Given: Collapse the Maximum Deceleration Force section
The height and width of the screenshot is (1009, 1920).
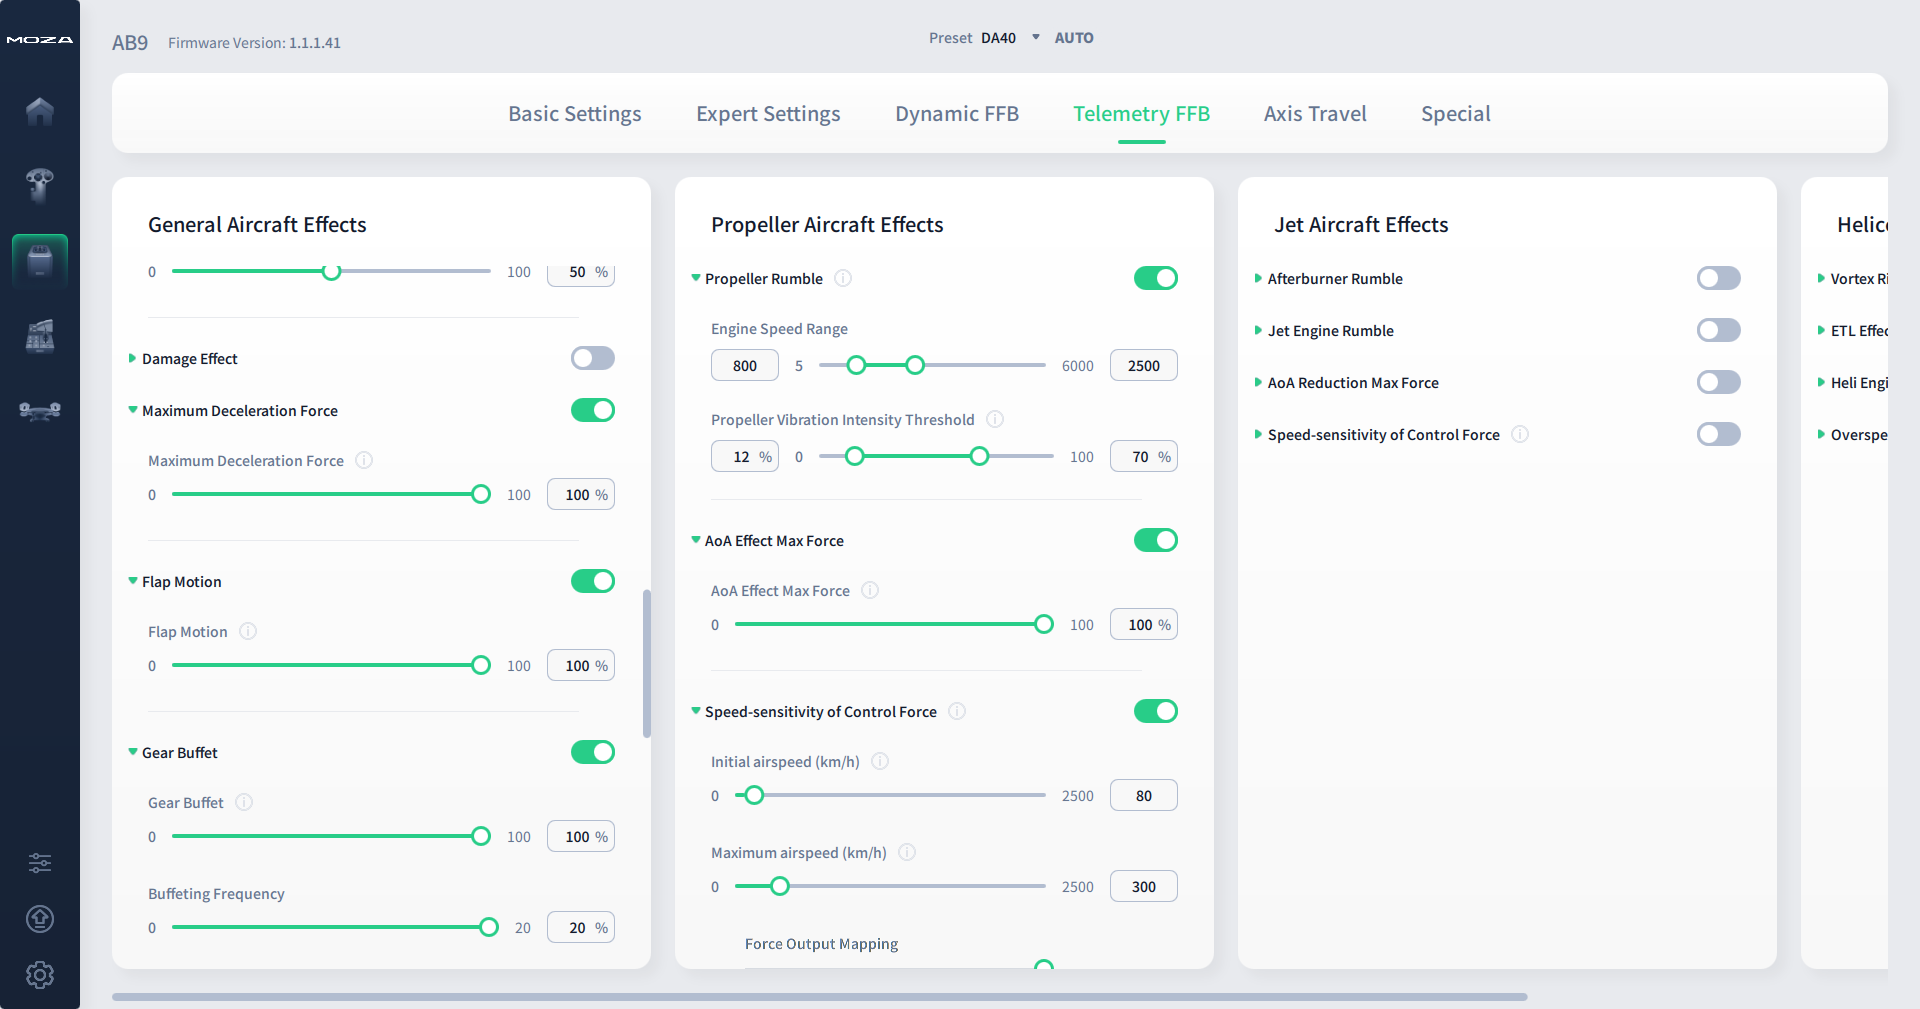Looking at the screenshot, I should click(x=132, y=410).
